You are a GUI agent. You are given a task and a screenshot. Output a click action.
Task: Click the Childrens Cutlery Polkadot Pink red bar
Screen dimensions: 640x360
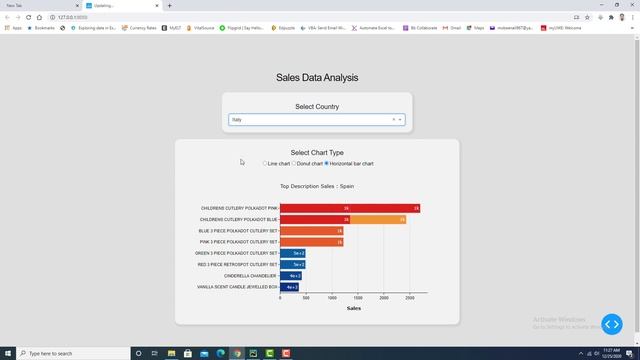(x=350, y=208)
